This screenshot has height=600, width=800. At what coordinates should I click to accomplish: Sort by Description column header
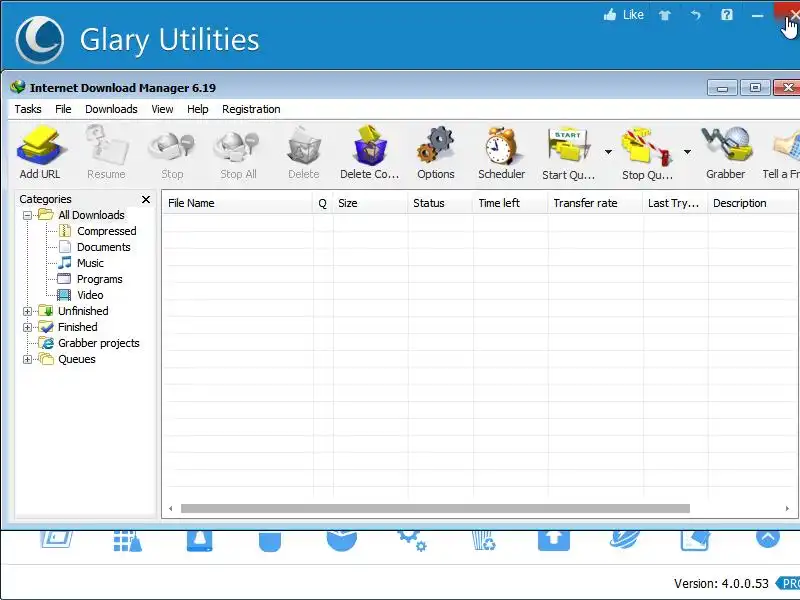(x=753, y=203)
